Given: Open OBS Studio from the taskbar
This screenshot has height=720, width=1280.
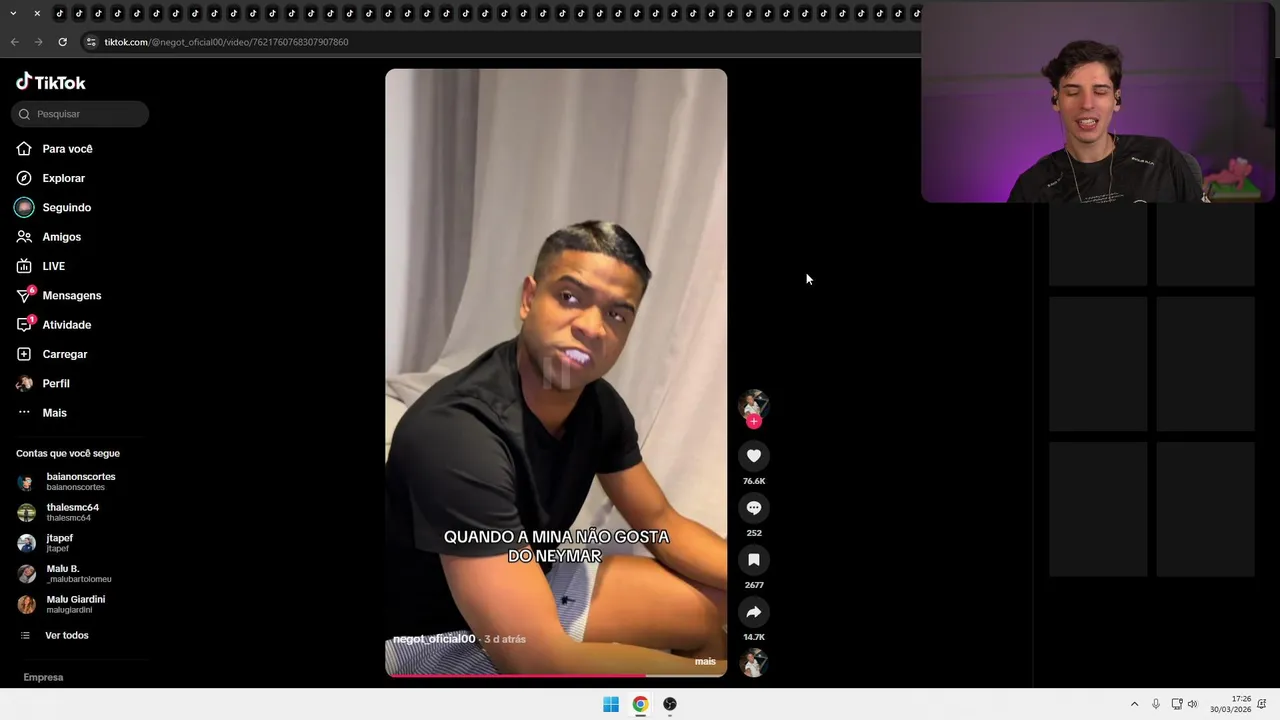Looking at the screenshot, I should [x=670, y=704].
